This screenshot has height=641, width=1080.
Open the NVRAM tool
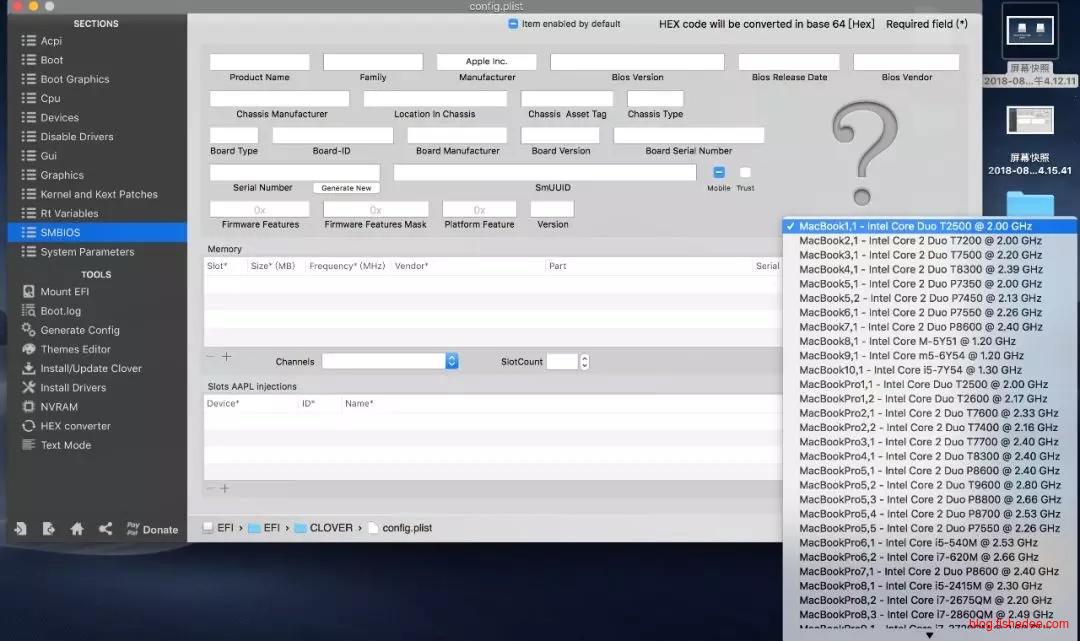click(59, 407)
